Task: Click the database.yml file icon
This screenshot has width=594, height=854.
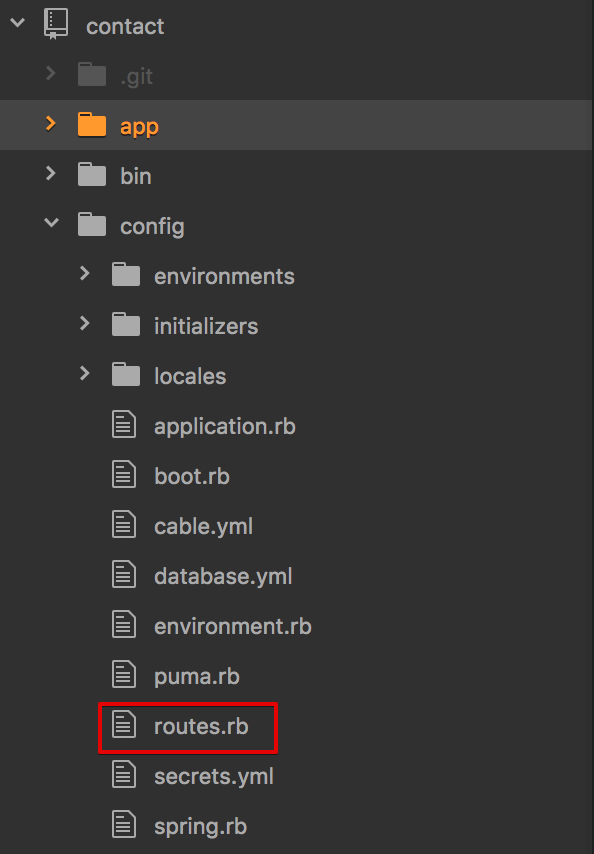Action: tap(124, 575)
